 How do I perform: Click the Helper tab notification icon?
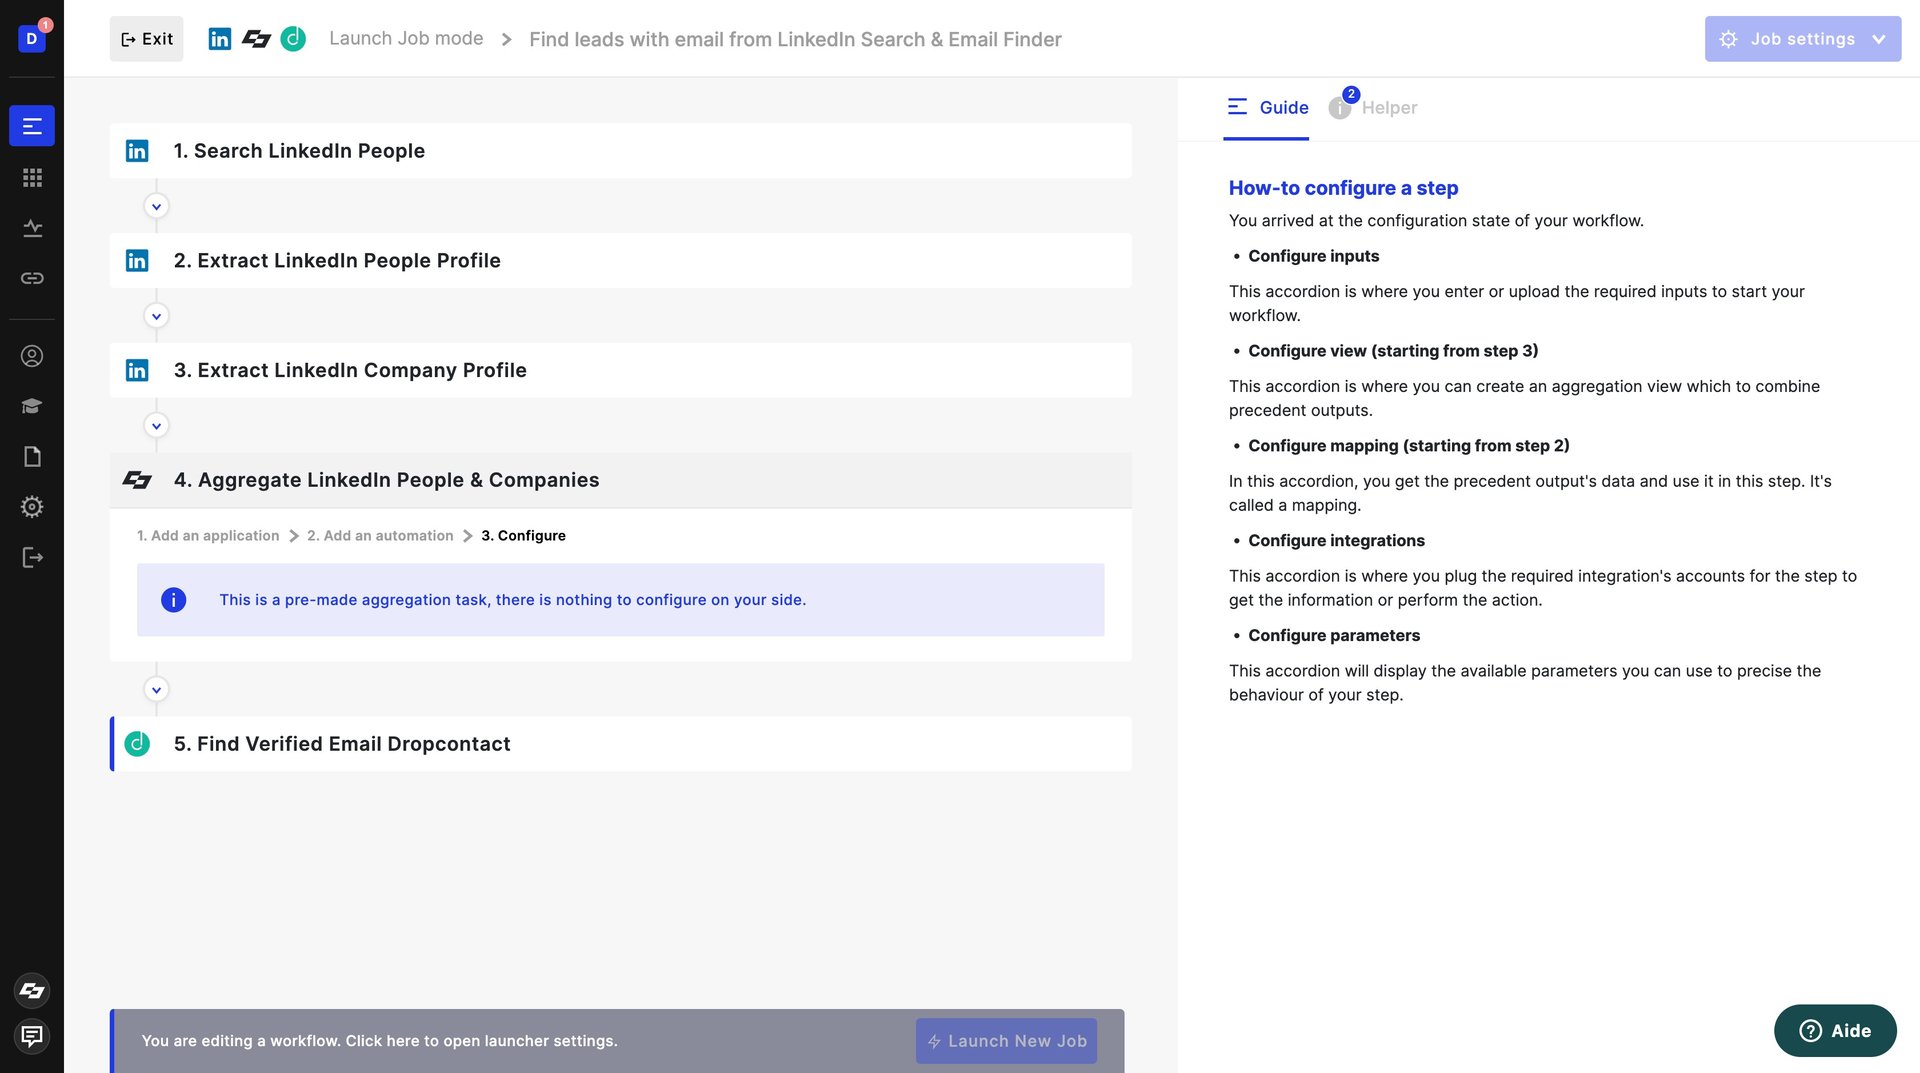pos(1341,107)
